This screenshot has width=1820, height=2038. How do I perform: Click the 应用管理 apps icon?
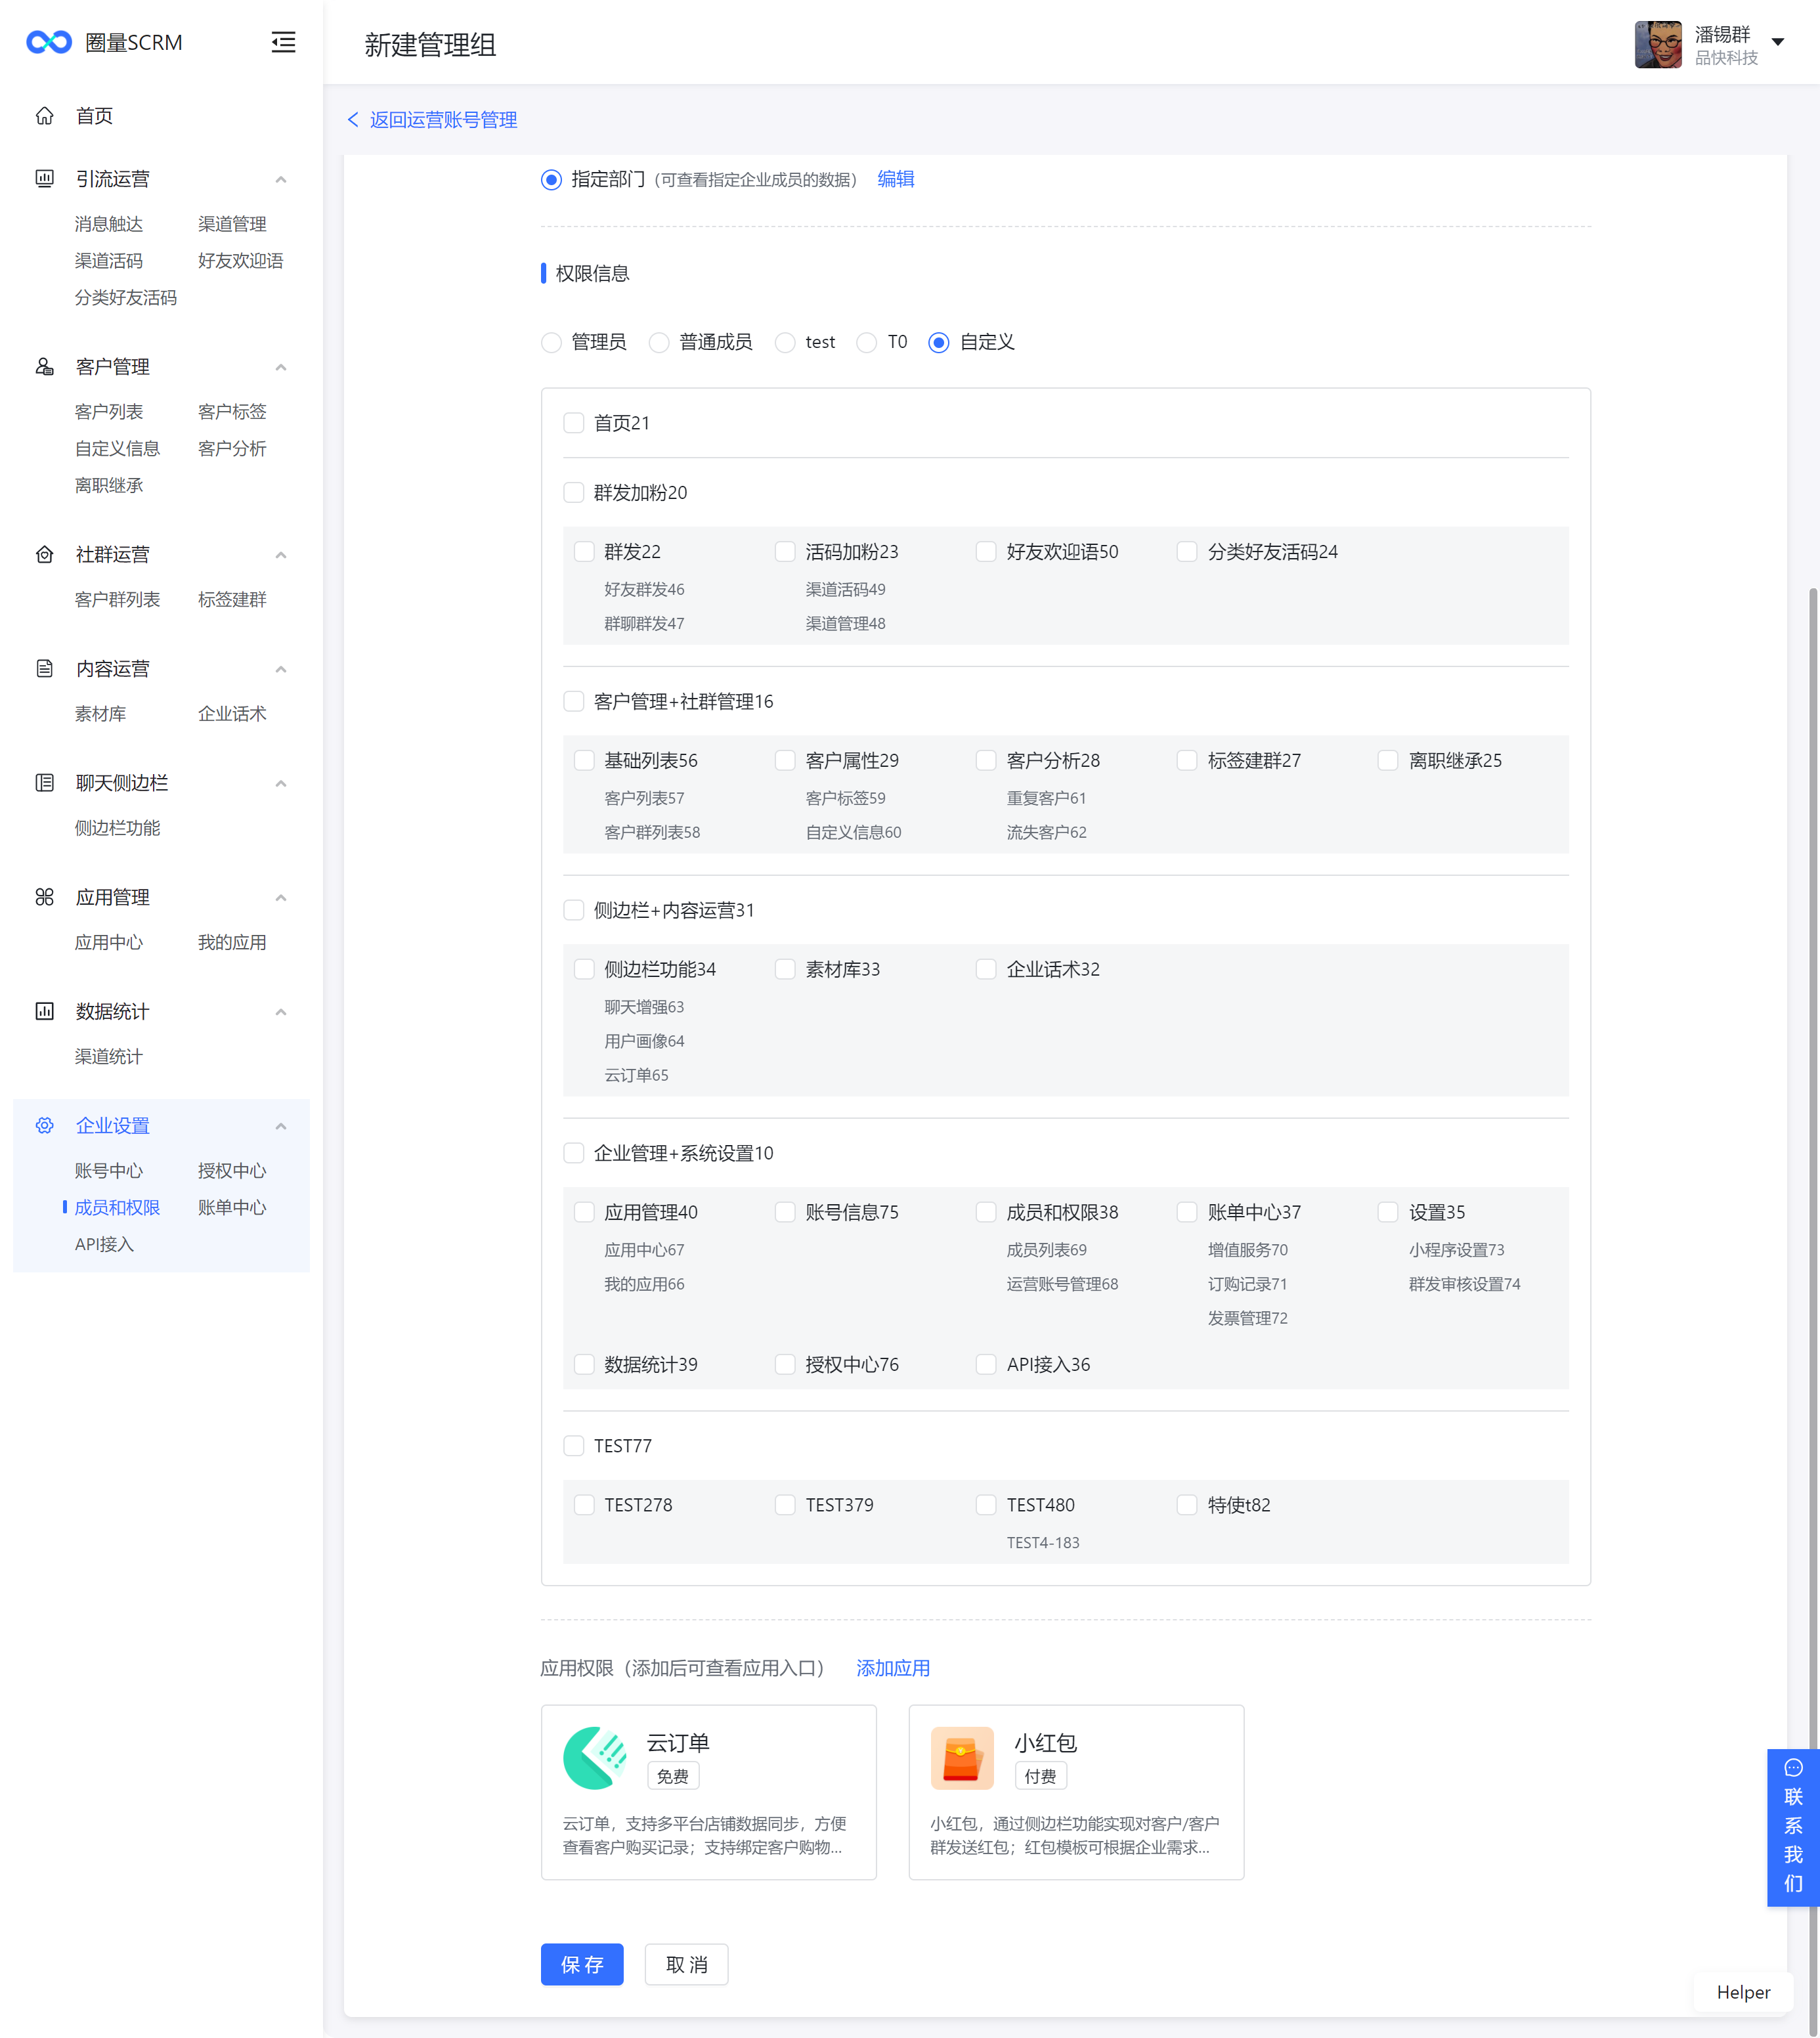click(x=45, y=897)
